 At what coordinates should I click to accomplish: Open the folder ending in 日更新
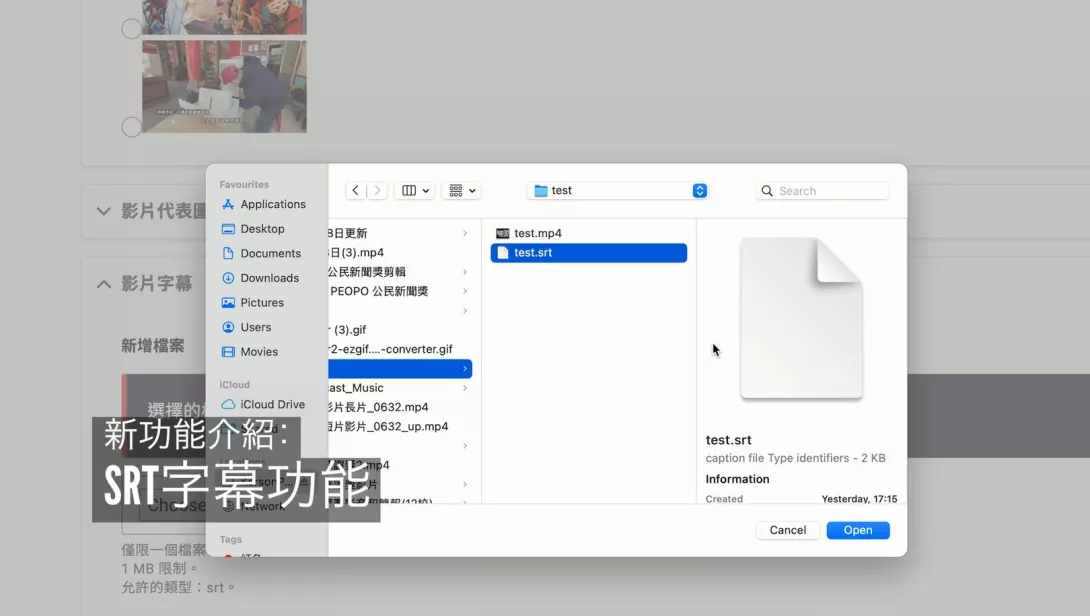click(x=400, y=233)
